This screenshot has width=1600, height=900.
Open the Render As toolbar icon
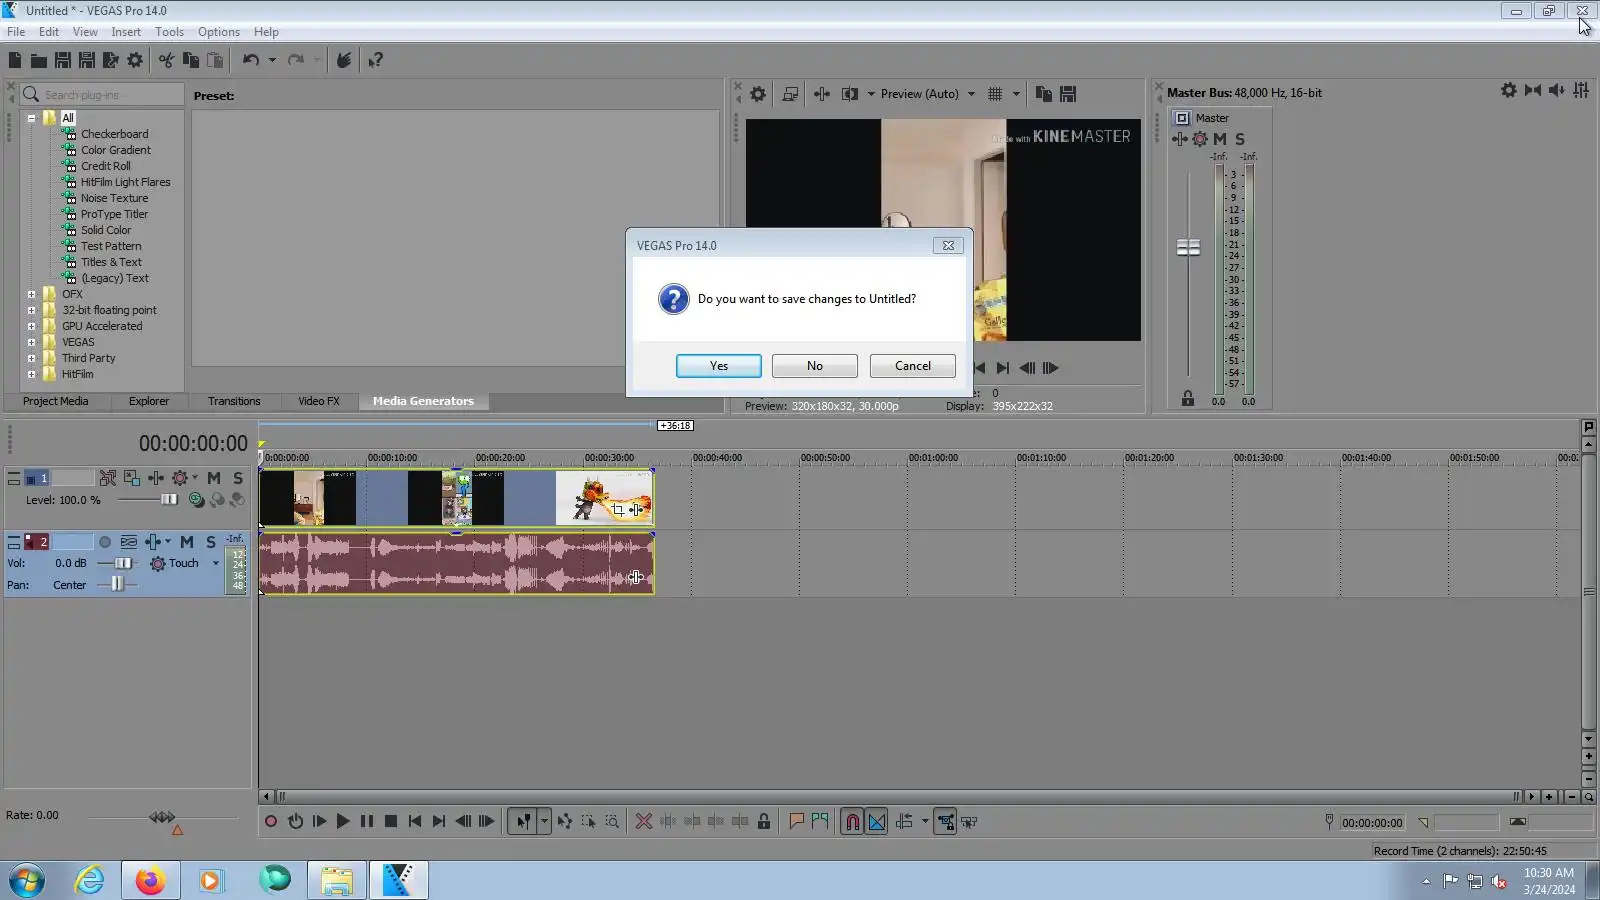coord(111,60)
